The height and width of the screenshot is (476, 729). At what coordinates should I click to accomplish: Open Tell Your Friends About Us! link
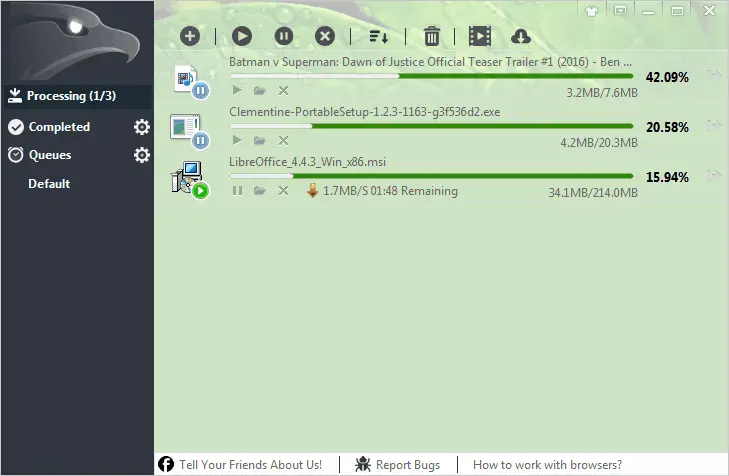click(x=250, y=464)
